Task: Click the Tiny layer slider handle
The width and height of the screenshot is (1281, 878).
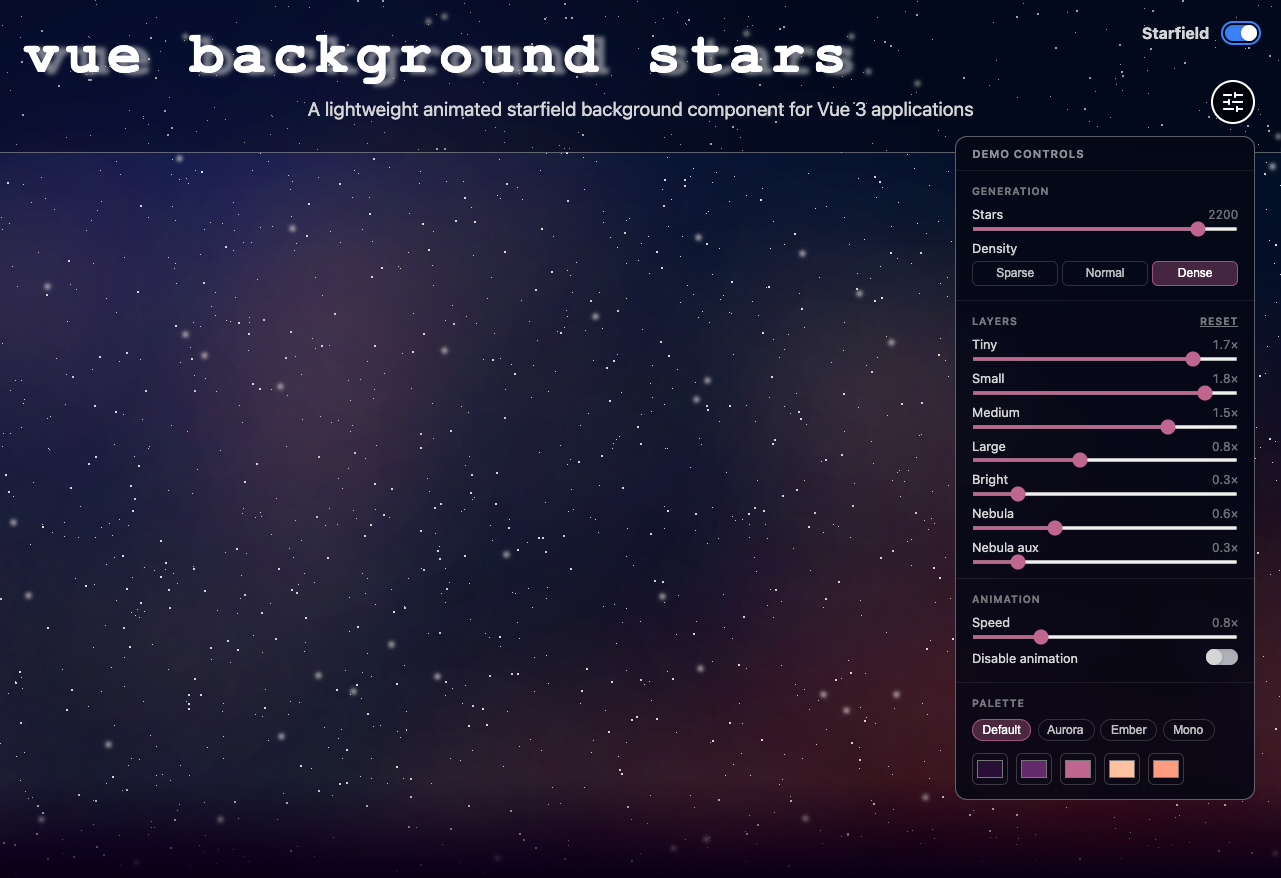Action: click(x=1193, y=359)
